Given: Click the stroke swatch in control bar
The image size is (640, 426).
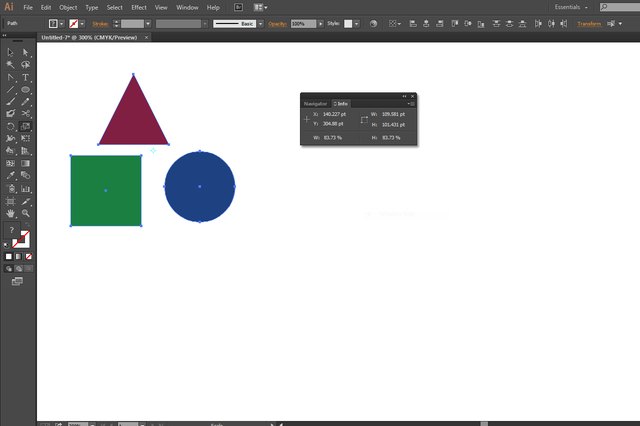Looking at the screenshot, I should (x=73, y=24).
